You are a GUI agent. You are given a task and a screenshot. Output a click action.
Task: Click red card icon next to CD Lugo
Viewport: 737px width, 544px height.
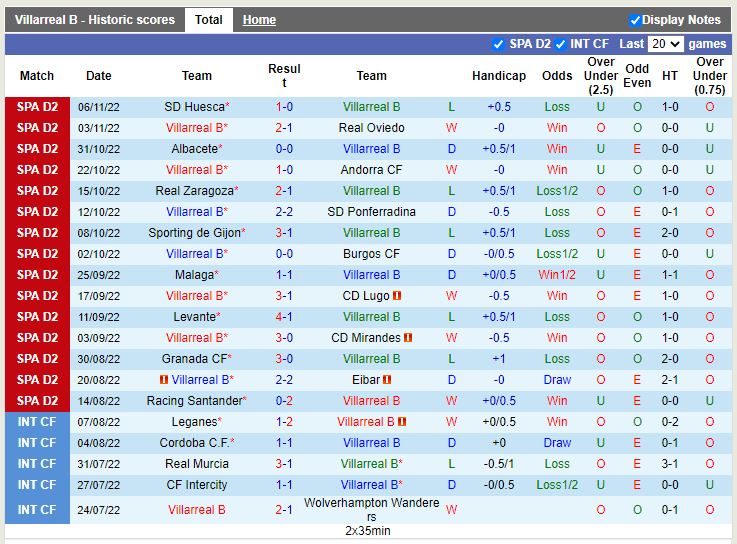click(x=397, y=296)
